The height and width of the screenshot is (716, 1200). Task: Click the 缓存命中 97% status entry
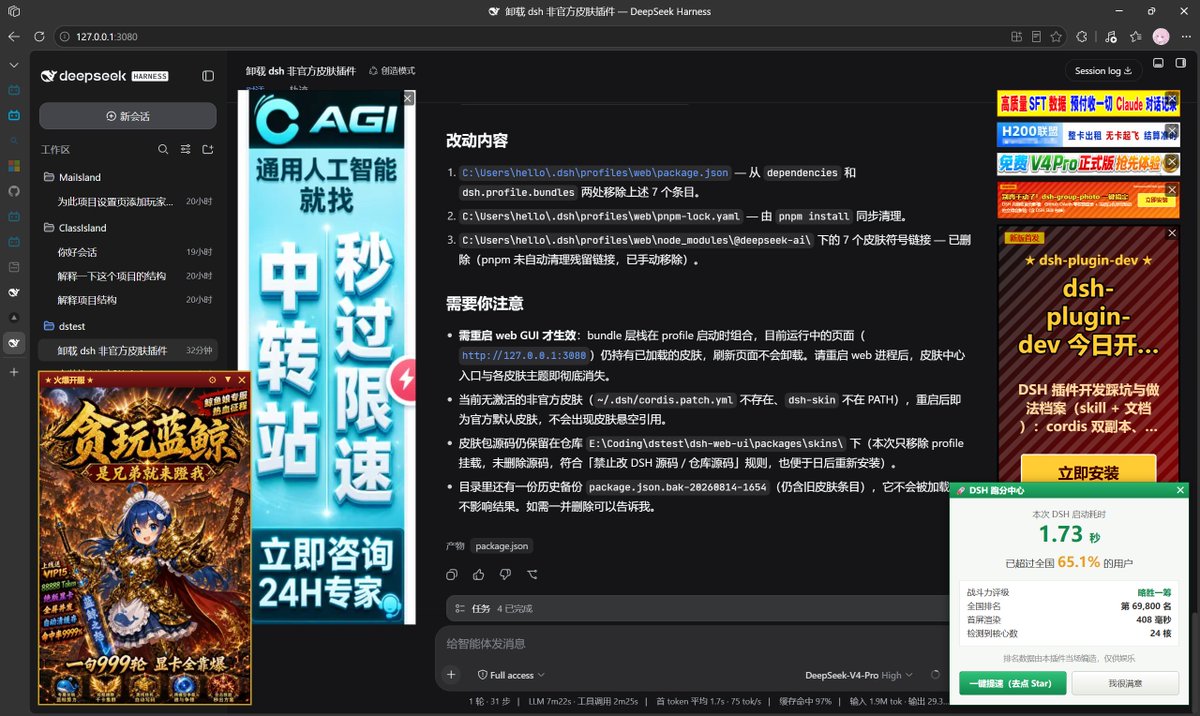click(x=804, y=702)
